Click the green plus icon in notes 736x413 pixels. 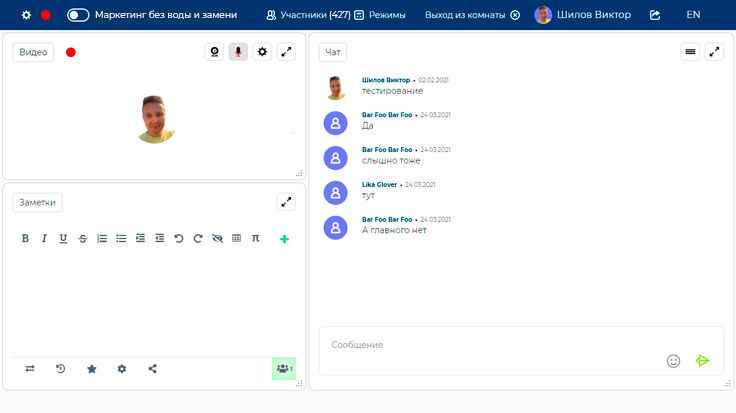[284, 239]
